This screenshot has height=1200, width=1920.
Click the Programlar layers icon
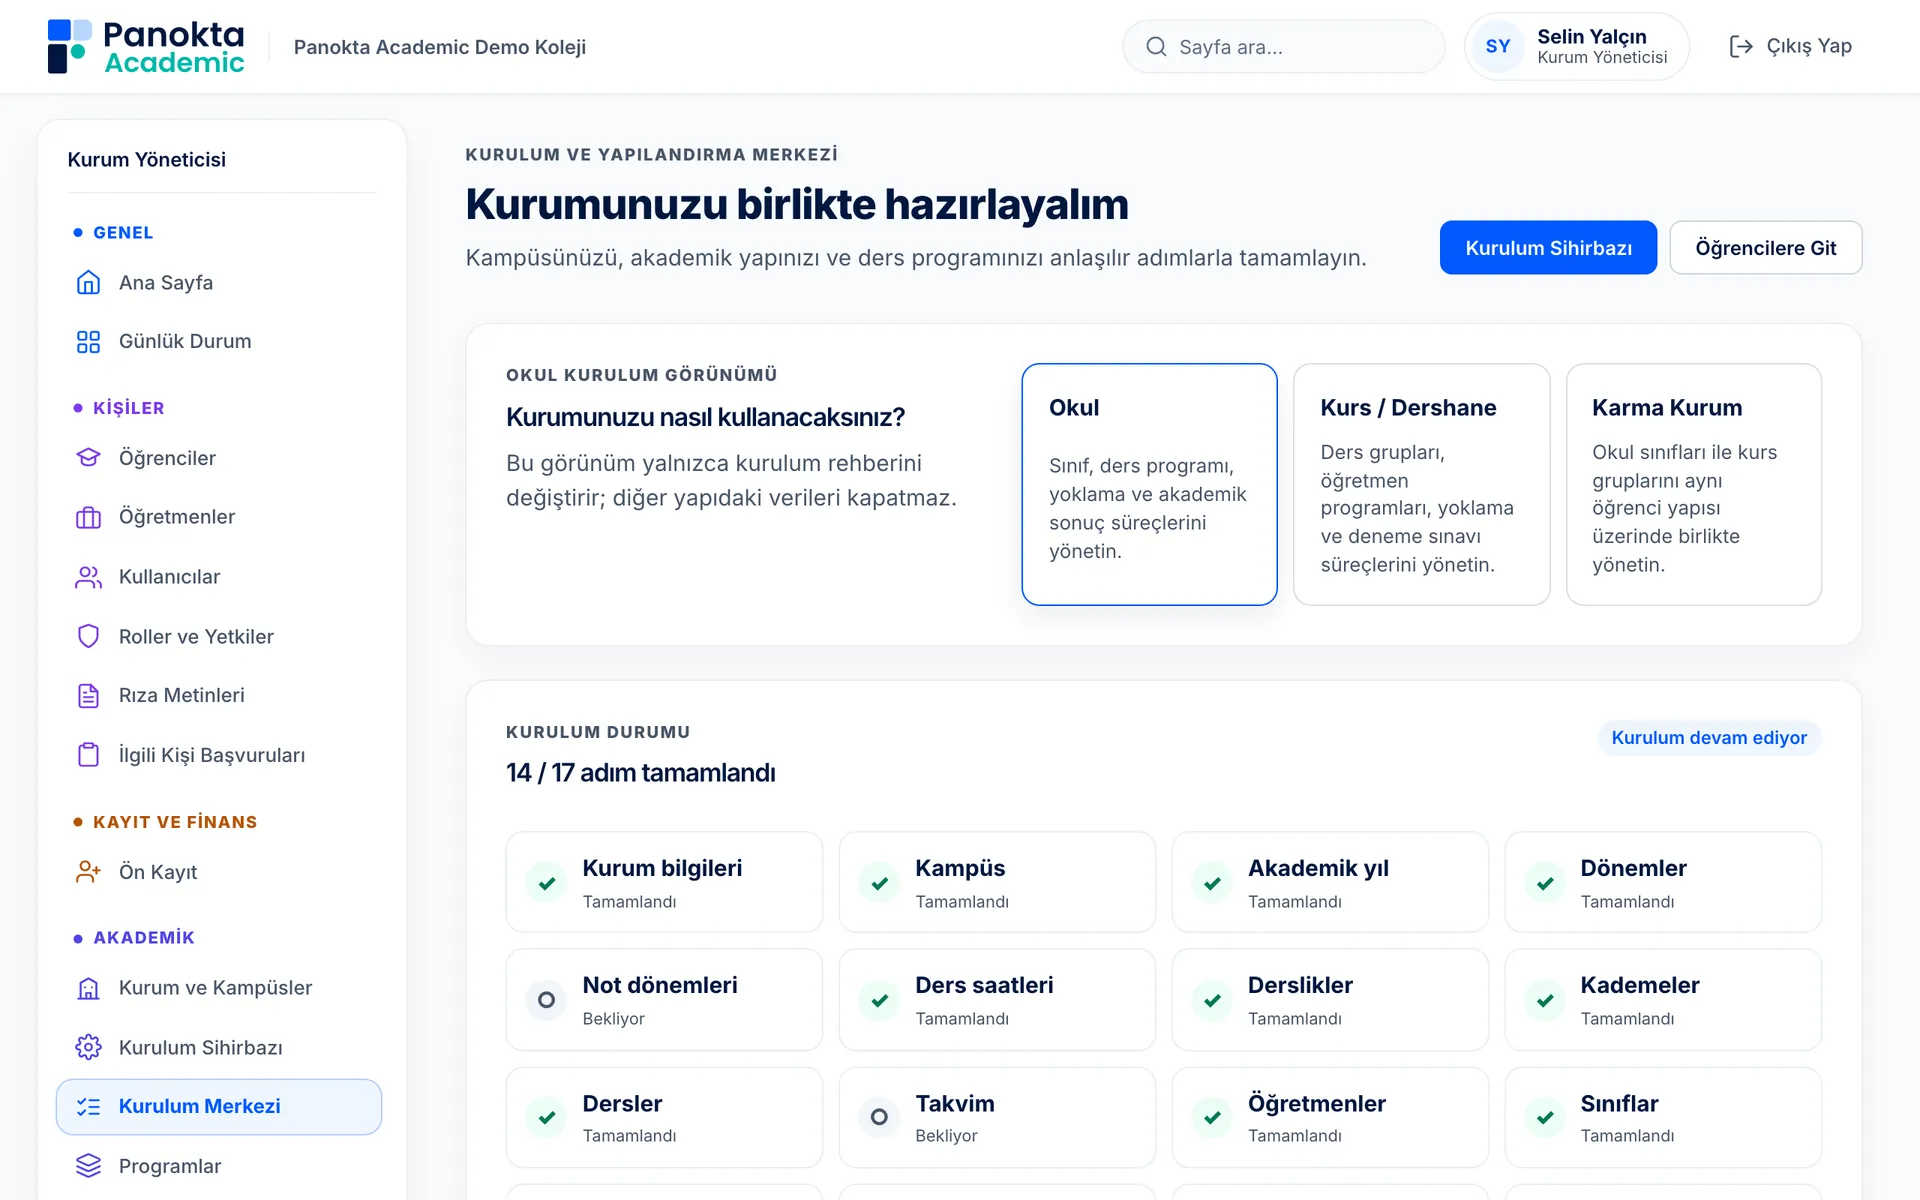(x=88, y=1166)
